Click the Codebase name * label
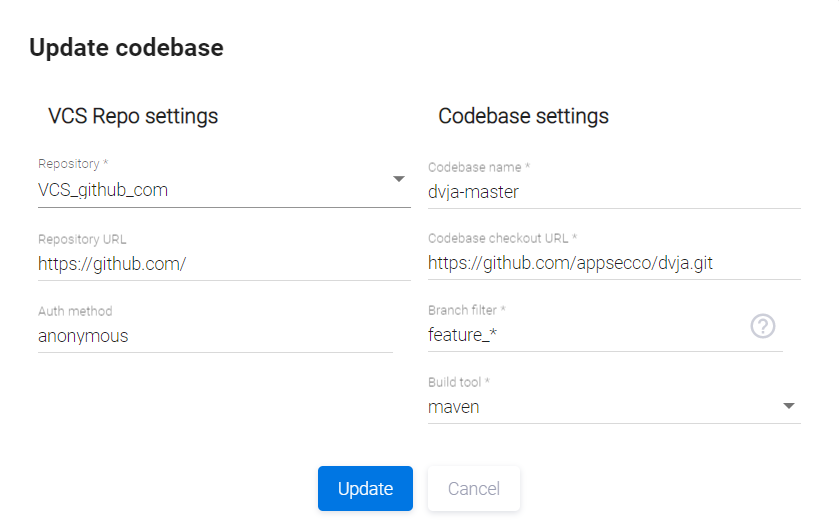839x523 pixels. (x=479, y=167)
